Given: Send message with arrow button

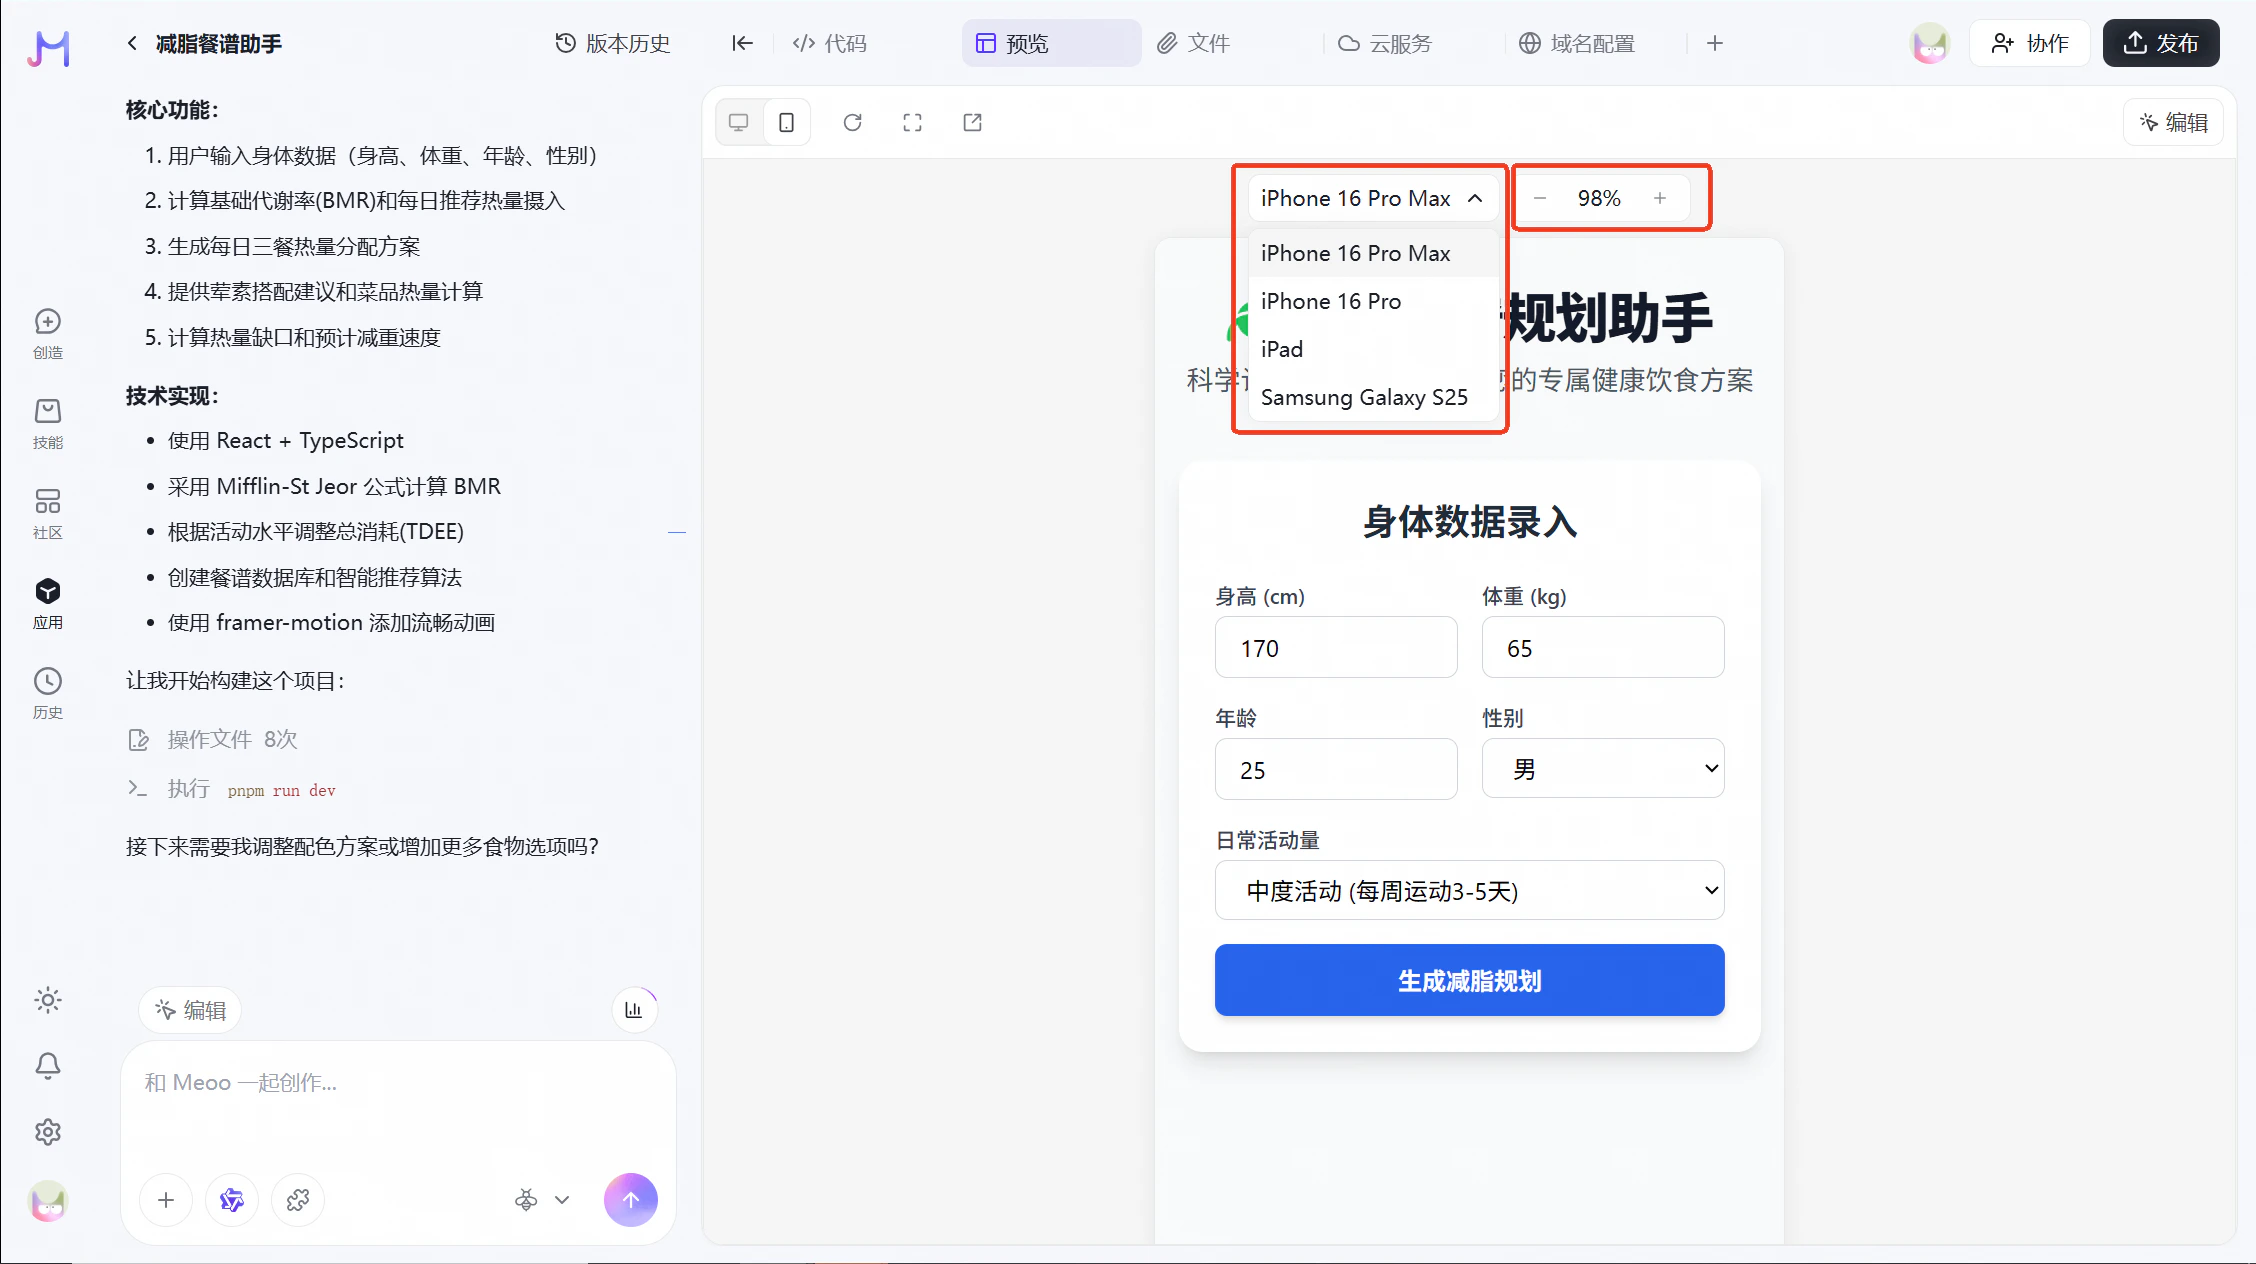Looking at the screenshot, I should (630, 1199).
